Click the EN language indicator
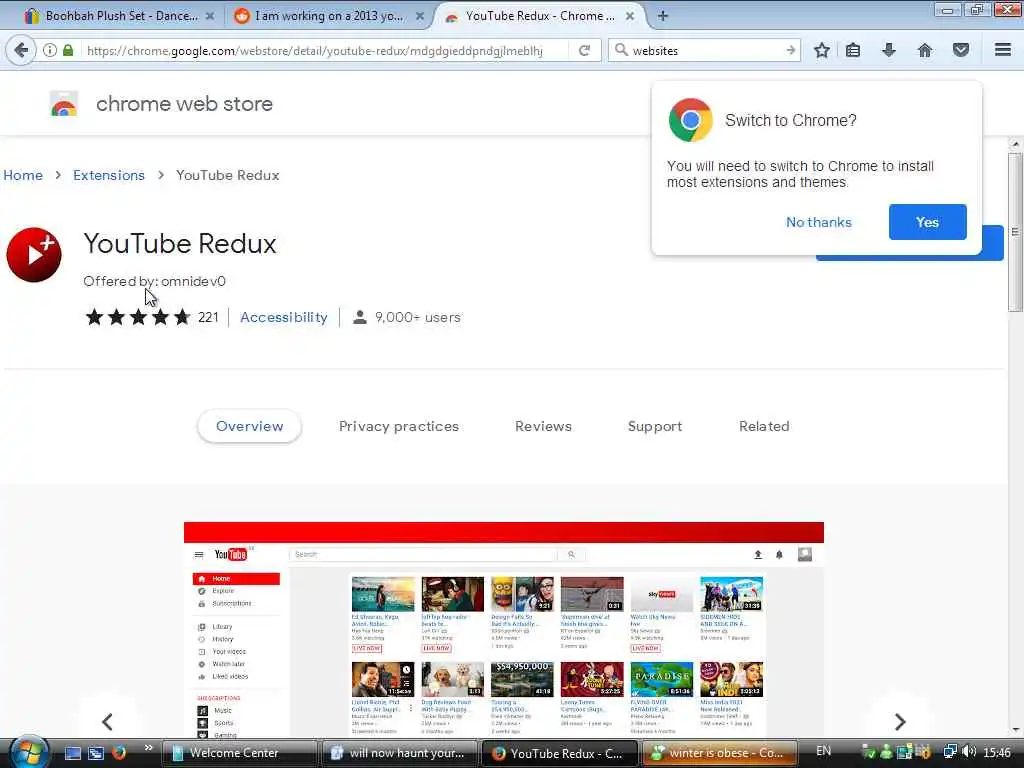The width and height of the screenshot is (1024, 768). (x=824, y=751)
